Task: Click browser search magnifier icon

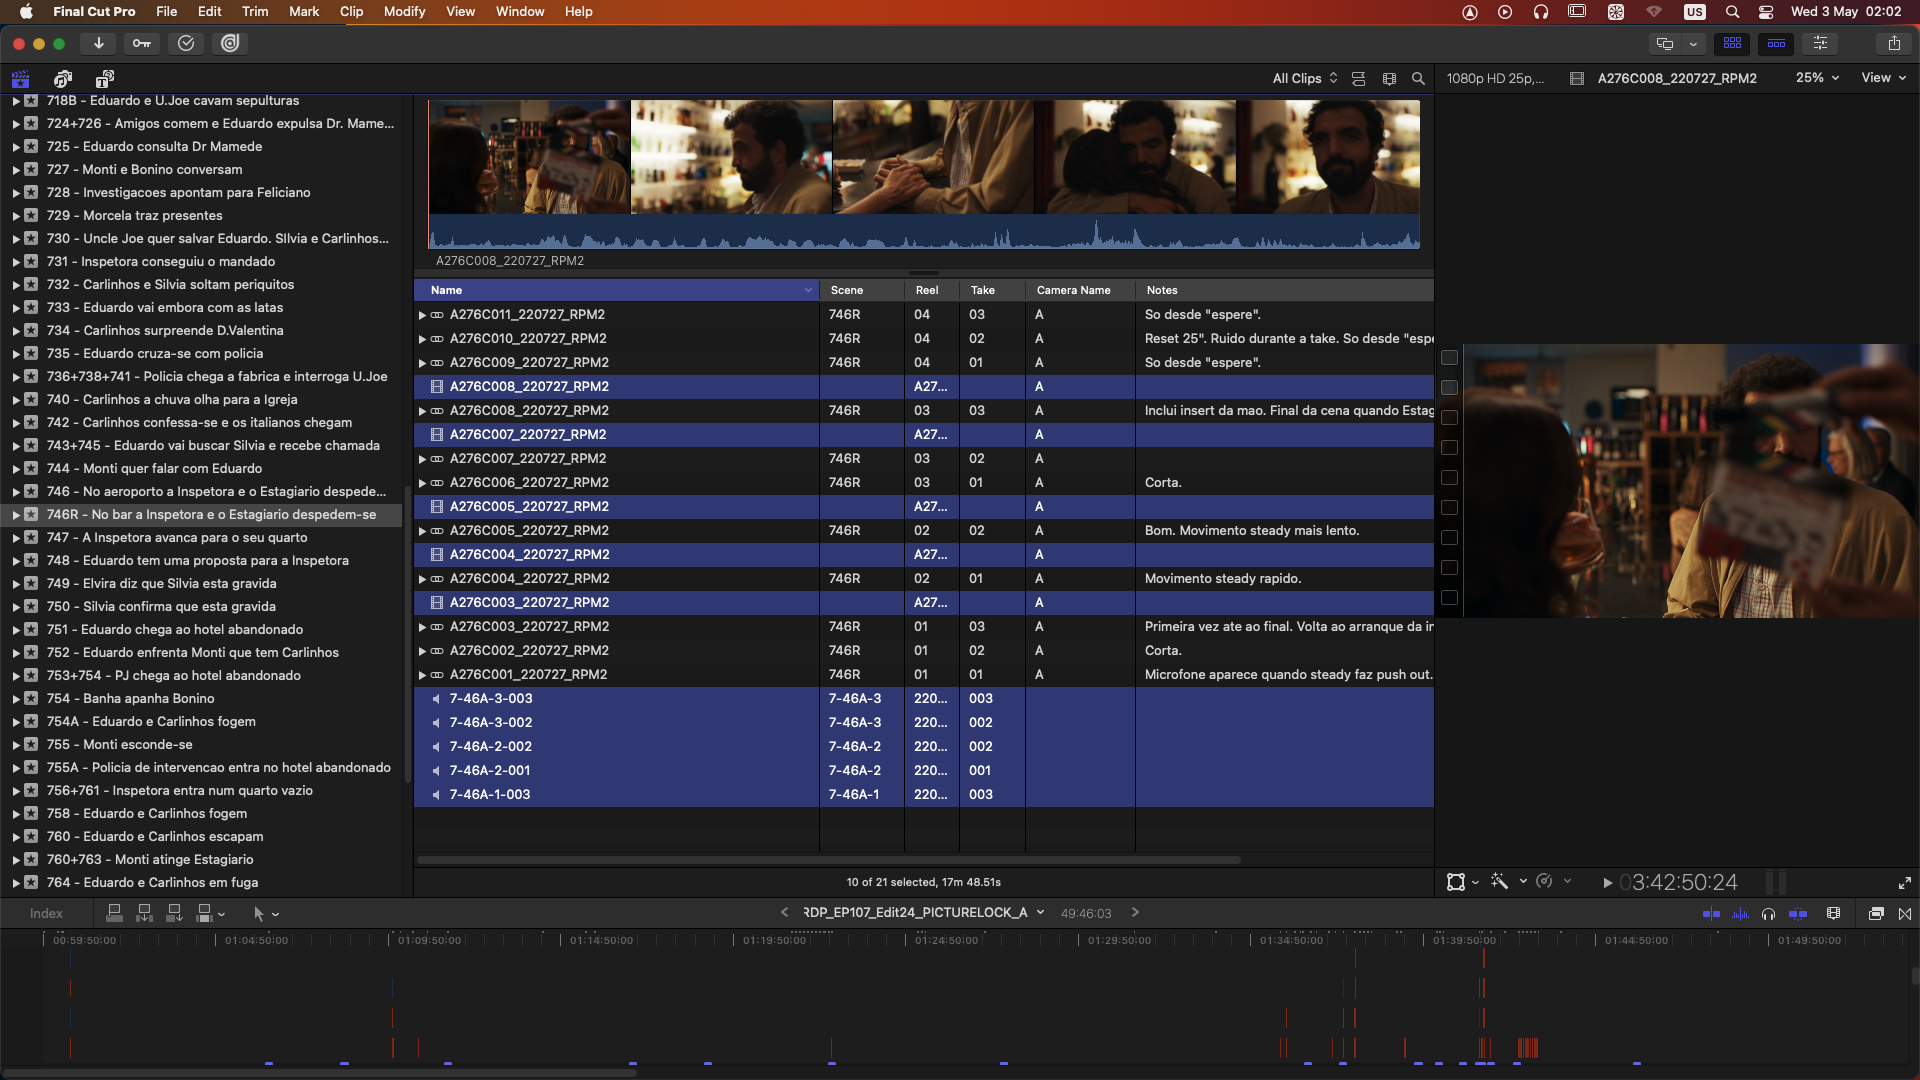Action: point(1418,78)
